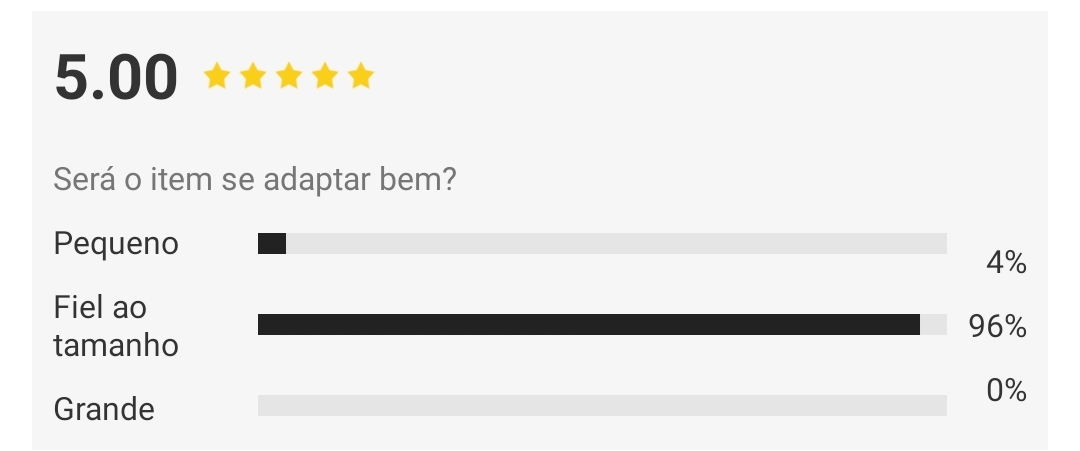Click the Pequeno fit progress bar
1080x451 pixels.
coord(602,243)
